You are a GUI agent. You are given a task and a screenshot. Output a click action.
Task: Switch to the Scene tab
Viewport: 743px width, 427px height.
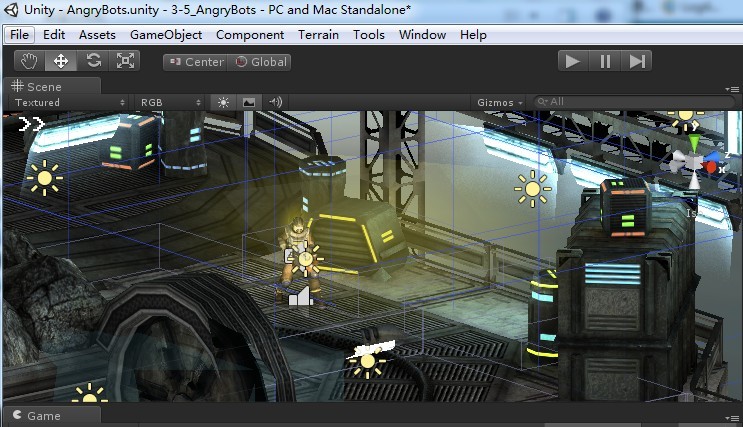(52, 86)
